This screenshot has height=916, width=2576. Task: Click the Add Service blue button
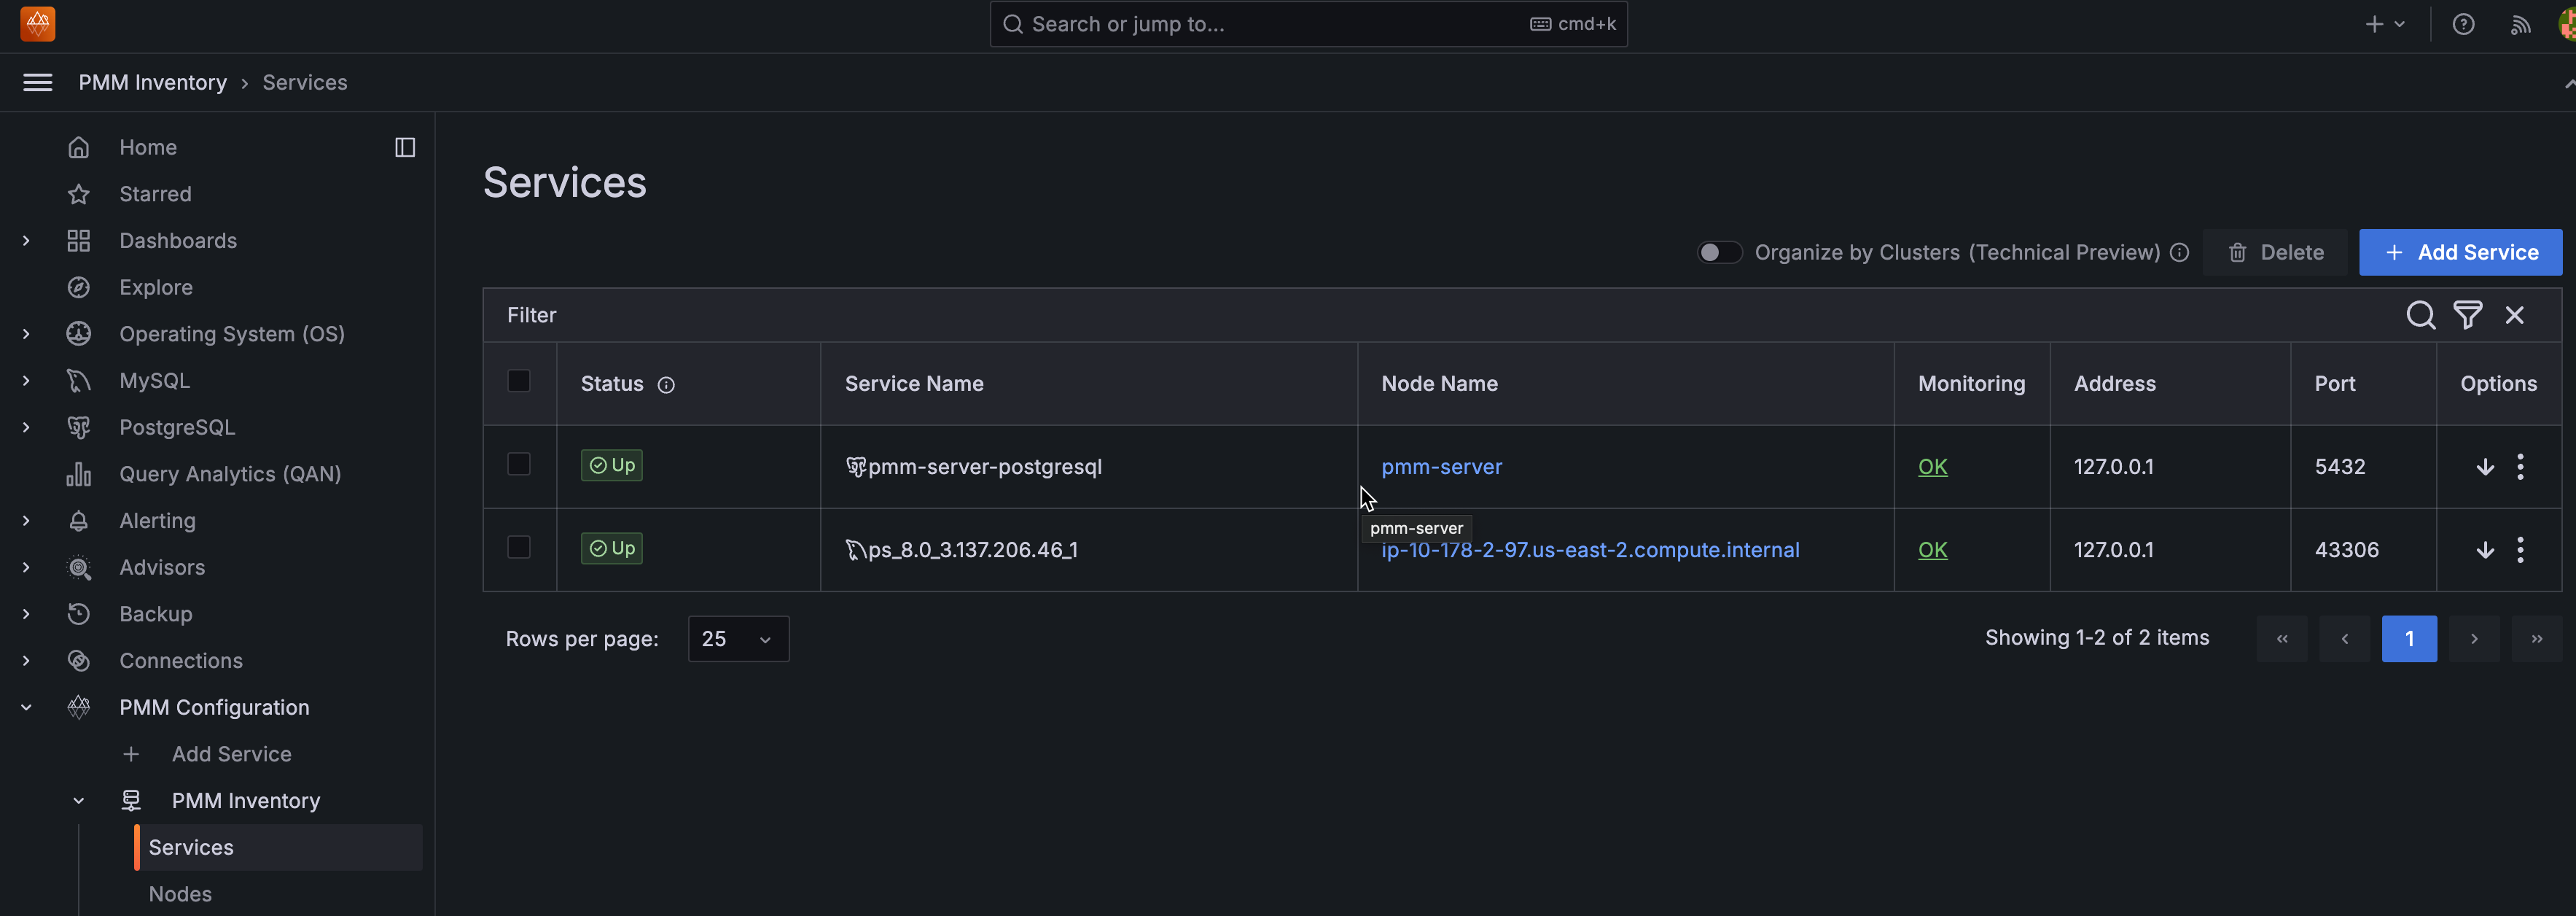tap(2460, 252)
